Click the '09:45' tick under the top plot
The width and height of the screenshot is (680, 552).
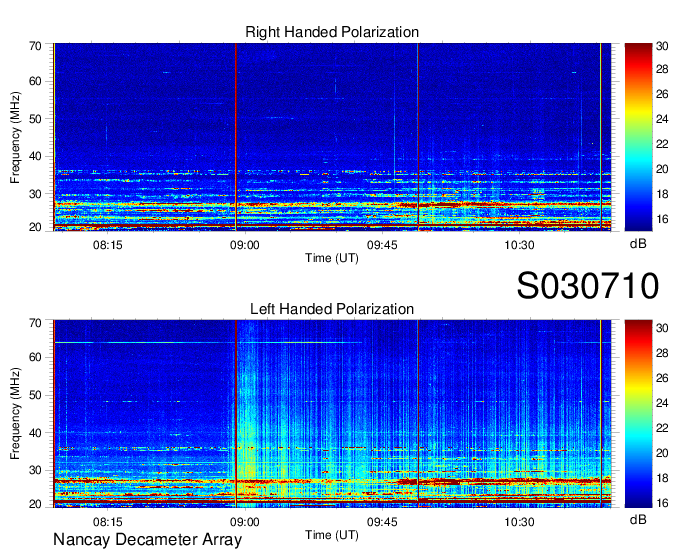(382, 245)
